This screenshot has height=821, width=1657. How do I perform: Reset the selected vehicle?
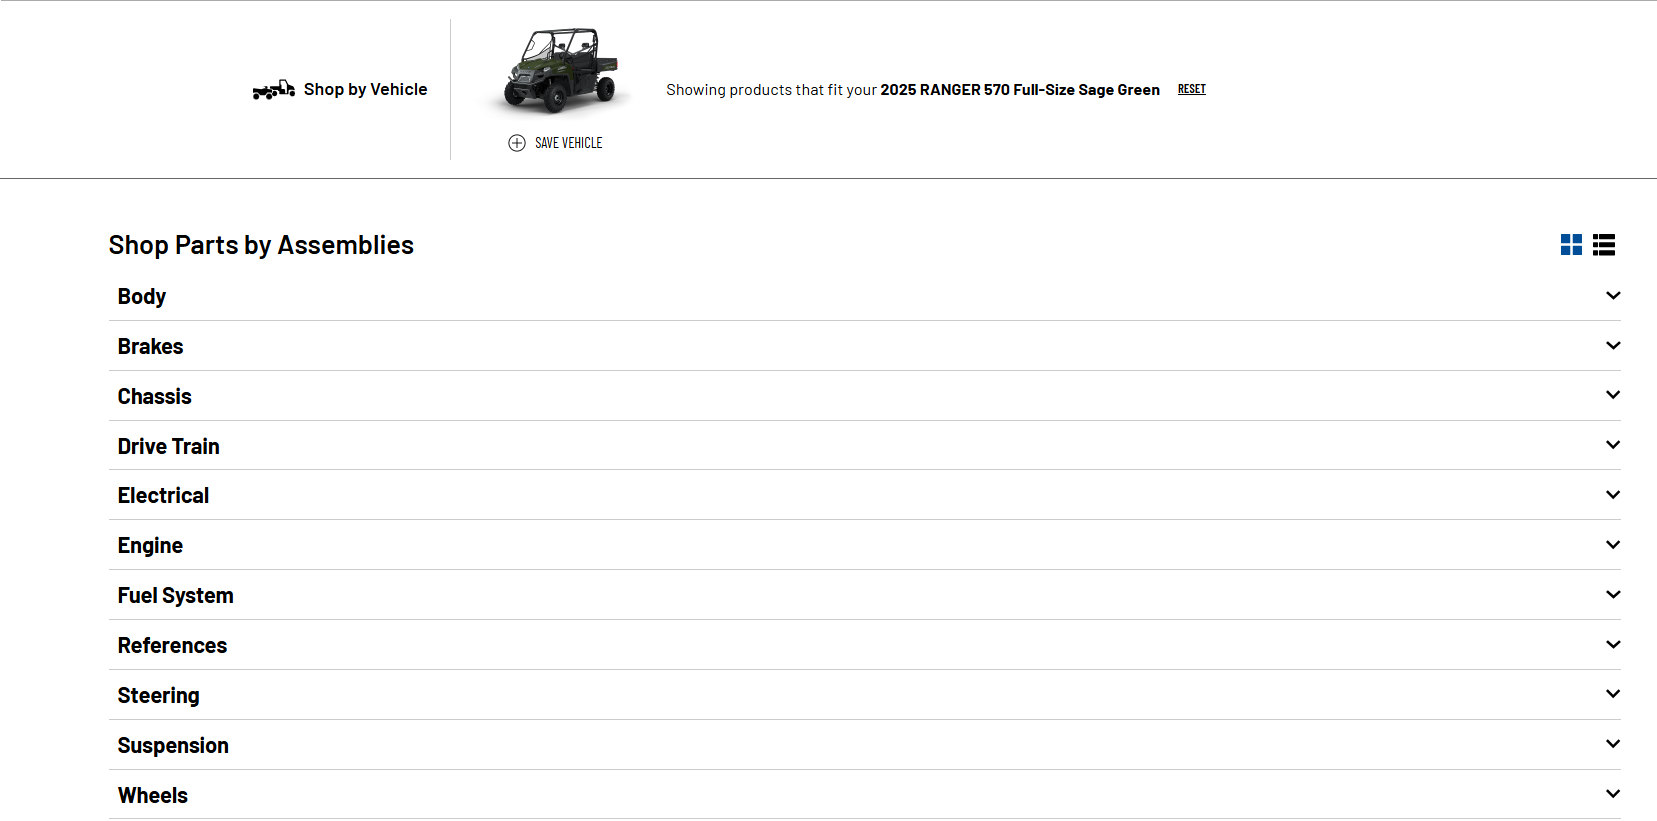point(1191,89)
